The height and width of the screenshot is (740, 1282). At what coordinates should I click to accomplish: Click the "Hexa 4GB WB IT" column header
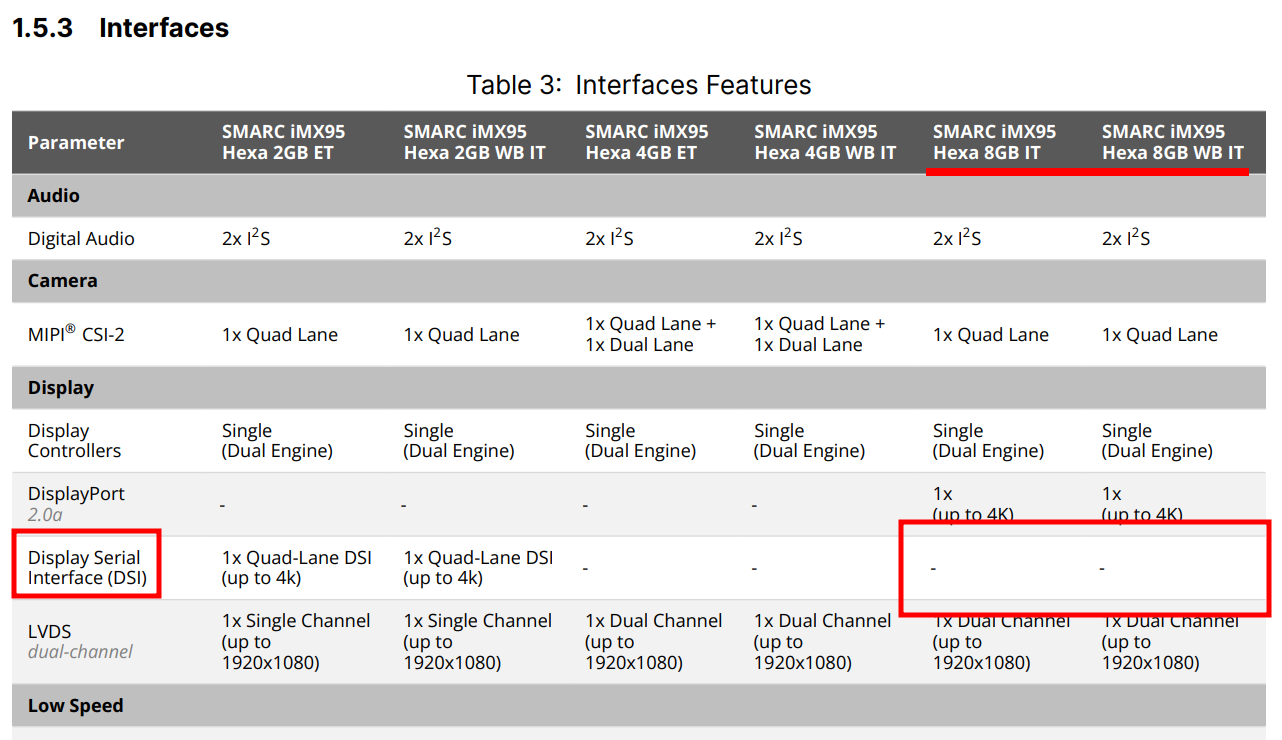pos(825,142)
